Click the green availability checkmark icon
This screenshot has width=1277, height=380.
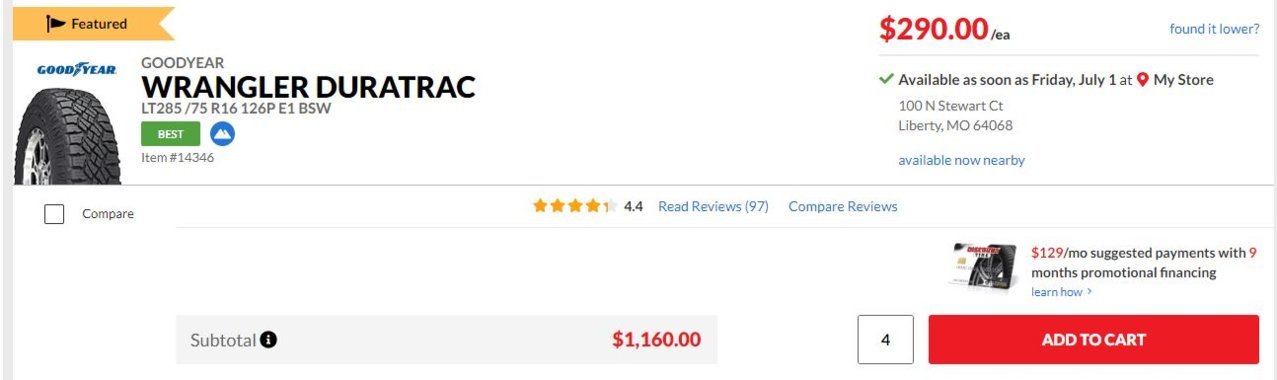[886, 79]
